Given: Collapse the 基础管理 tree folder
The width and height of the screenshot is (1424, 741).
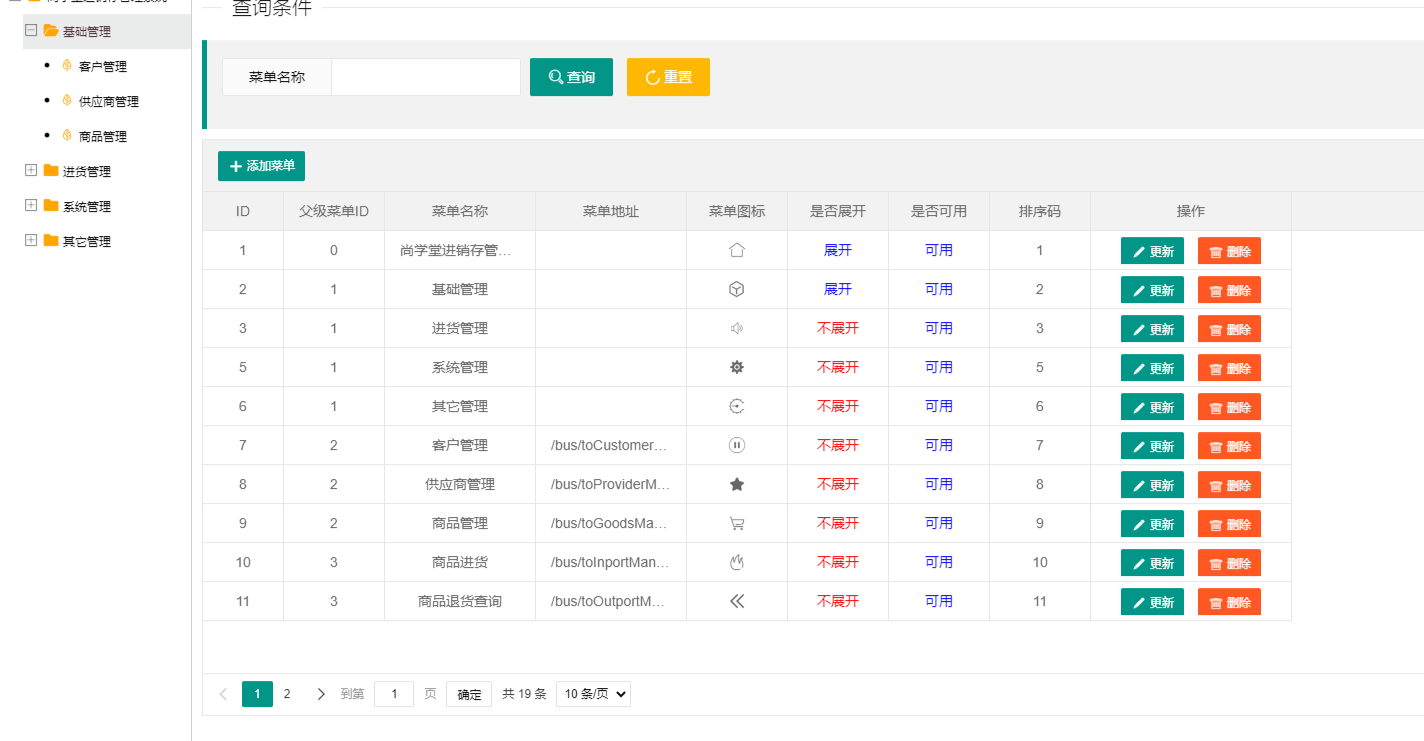Looking at the screenshot, I should 31,31.
